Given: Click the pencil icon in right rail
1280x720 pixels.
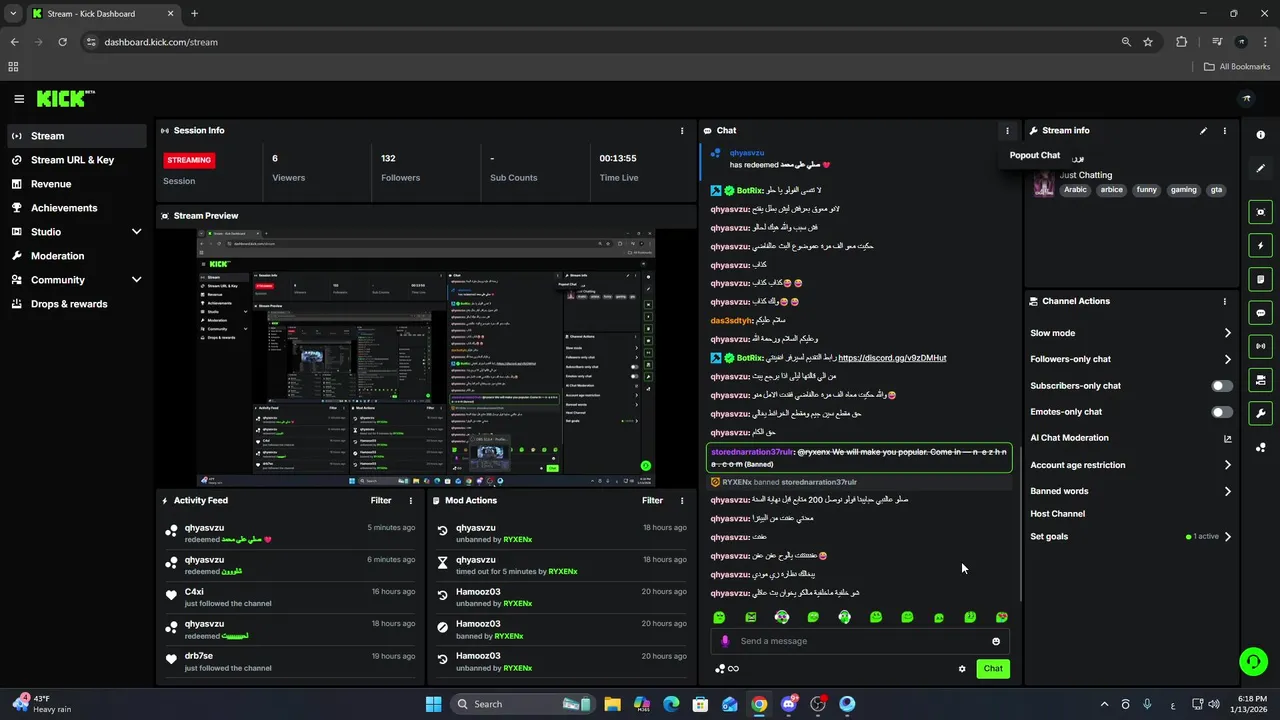Looking at the screenshot, I should (1260, 168).
